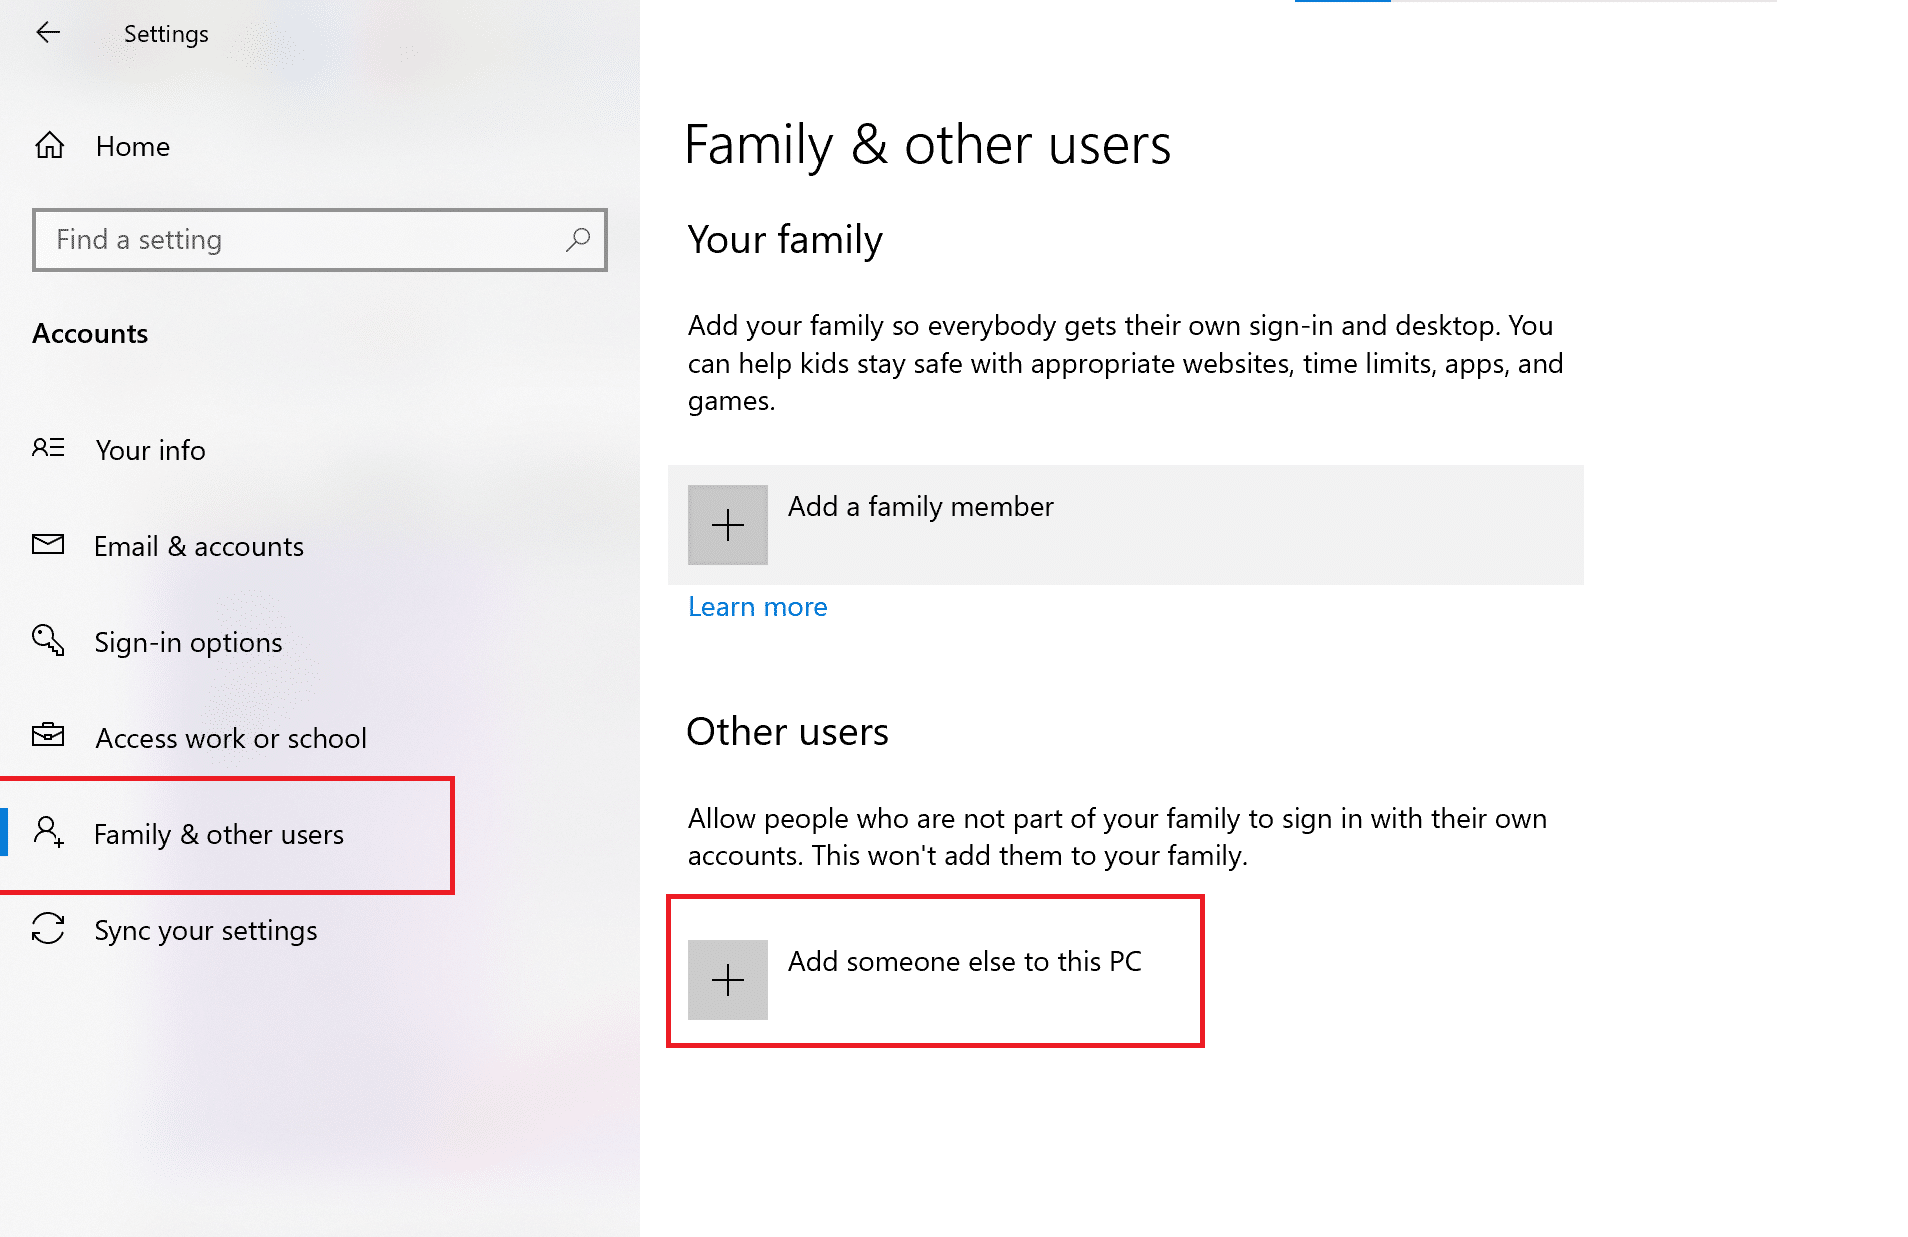Click the Sign-in options key icon

pyautogui.click(x=47, y=641)
